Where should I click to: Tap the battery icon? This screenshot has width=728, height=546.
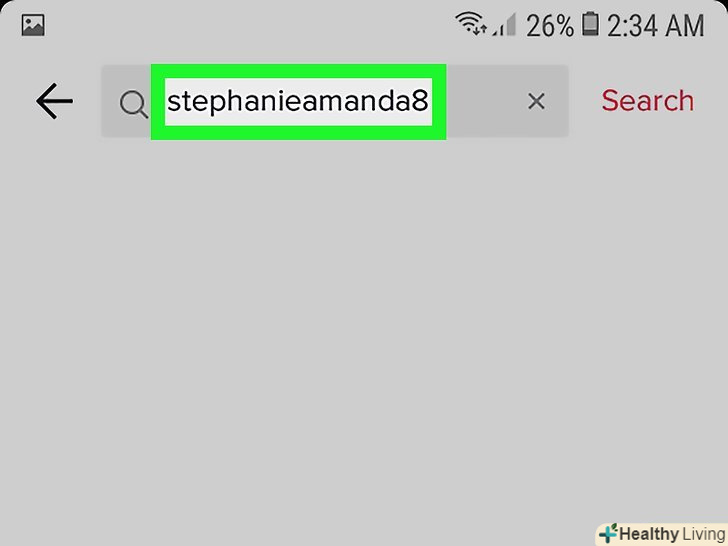(x=590, y=24)
